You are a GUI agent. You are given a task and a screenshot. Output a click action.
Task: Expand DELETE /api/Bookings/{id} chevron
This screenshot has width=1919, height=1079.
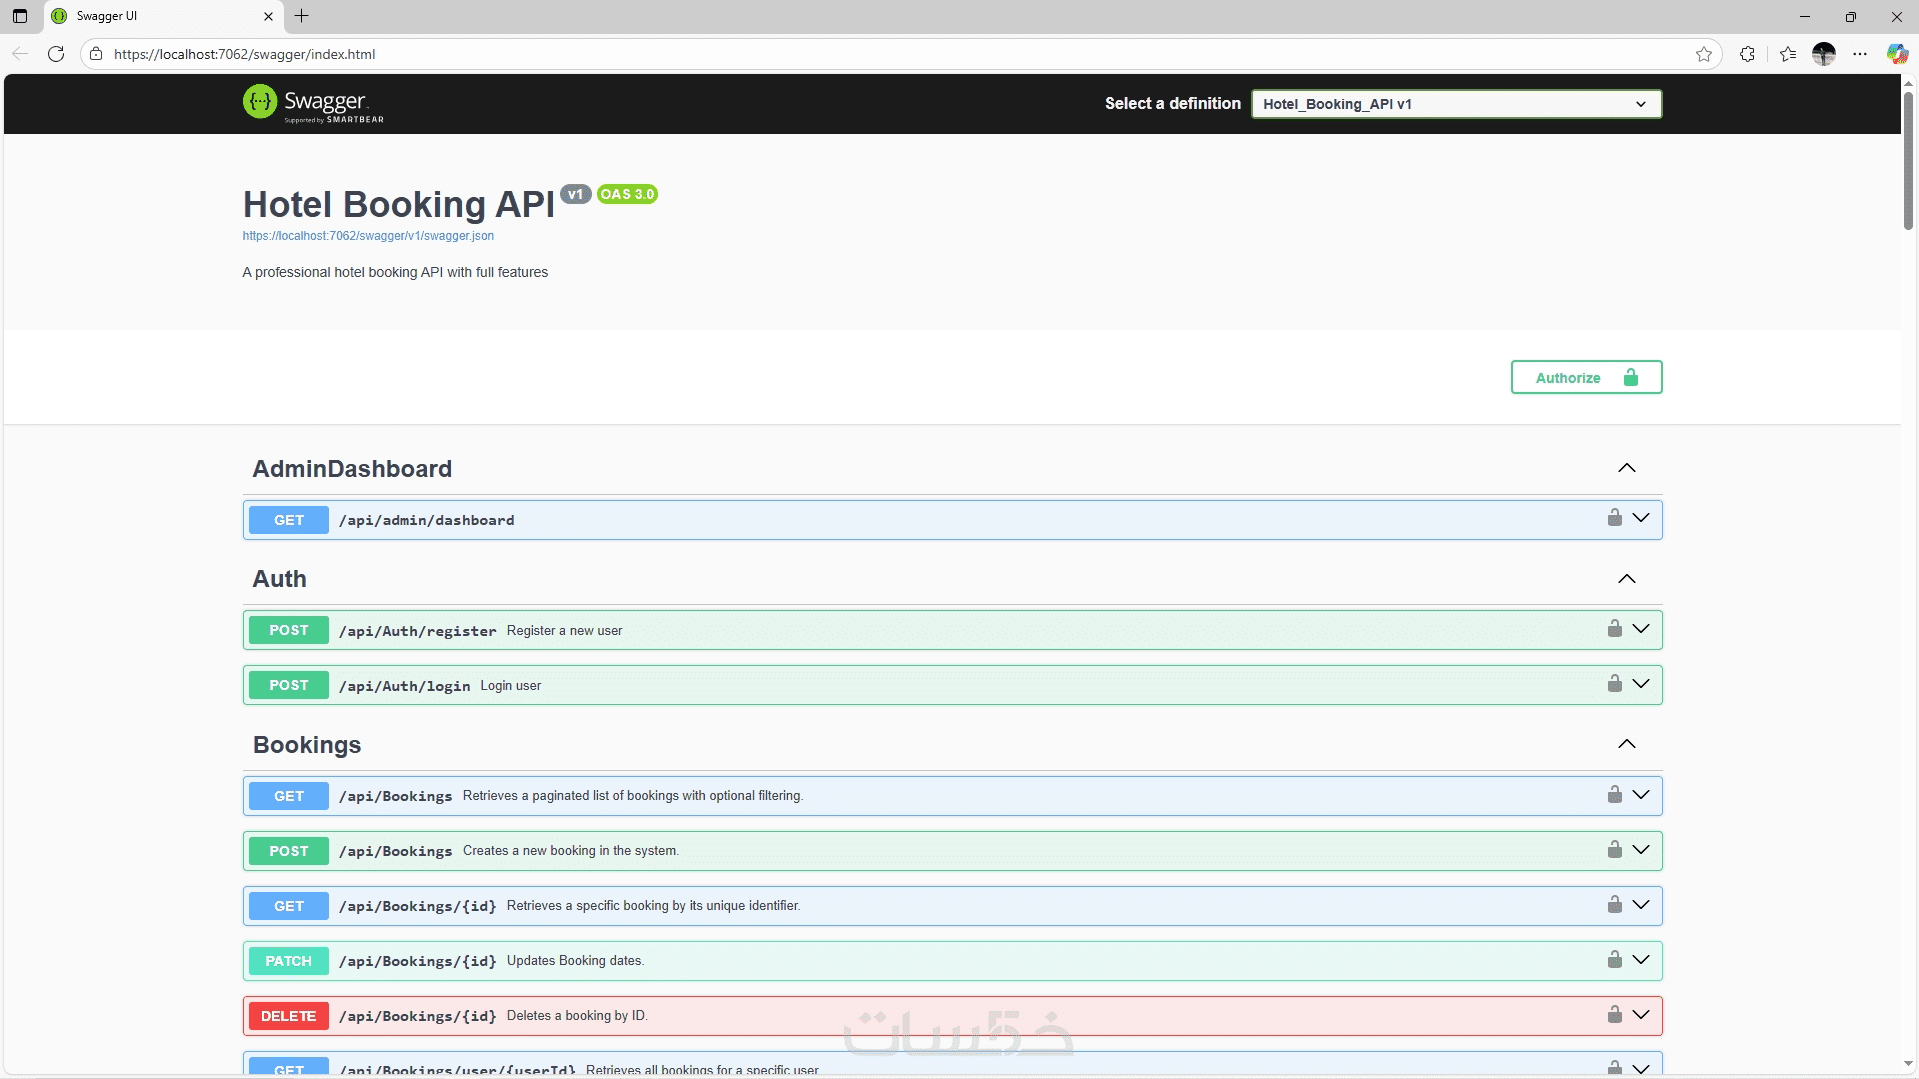[x=1641, y=1015]
